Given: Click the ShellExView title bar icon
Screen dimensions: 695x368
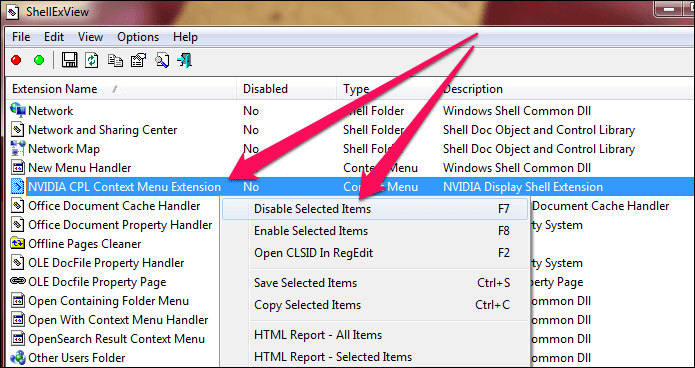Looking at the screenshot, I should tap(12, 12).
